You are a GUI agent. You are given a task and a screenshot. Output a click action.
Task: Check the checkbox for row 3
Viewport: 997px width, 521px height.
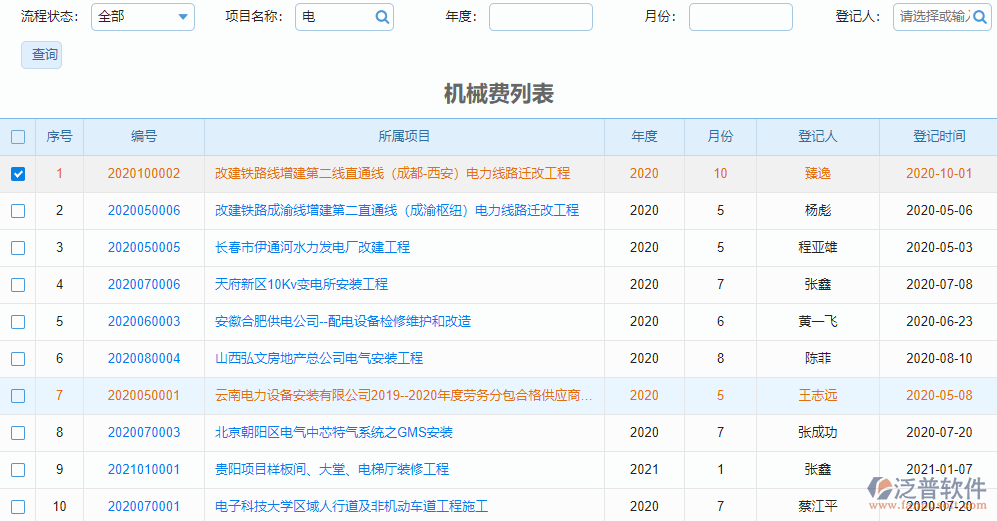pos(18,248)
